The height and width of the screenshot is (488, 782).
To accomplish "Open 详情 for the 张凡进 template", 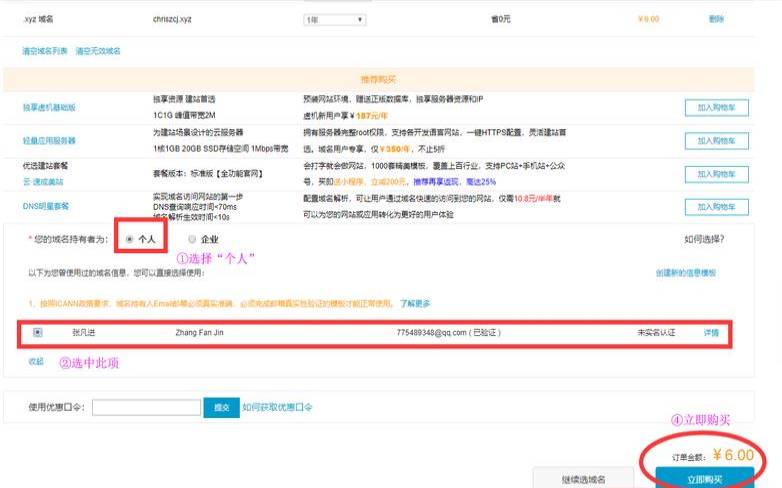I will pos(711,333).
